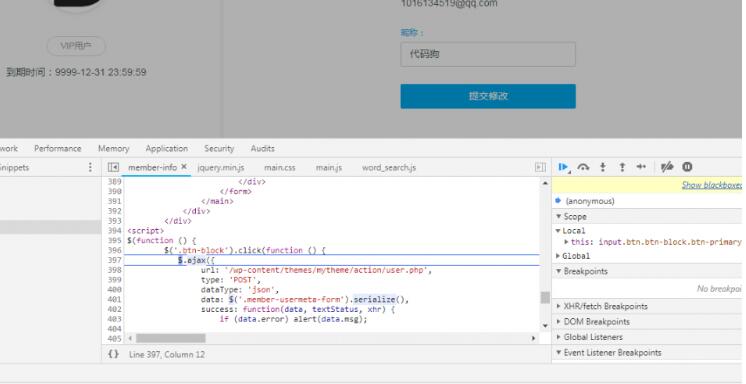Click the 'No breakpoints' message text
The image size is (746, 384).
[x=719, y=289]
